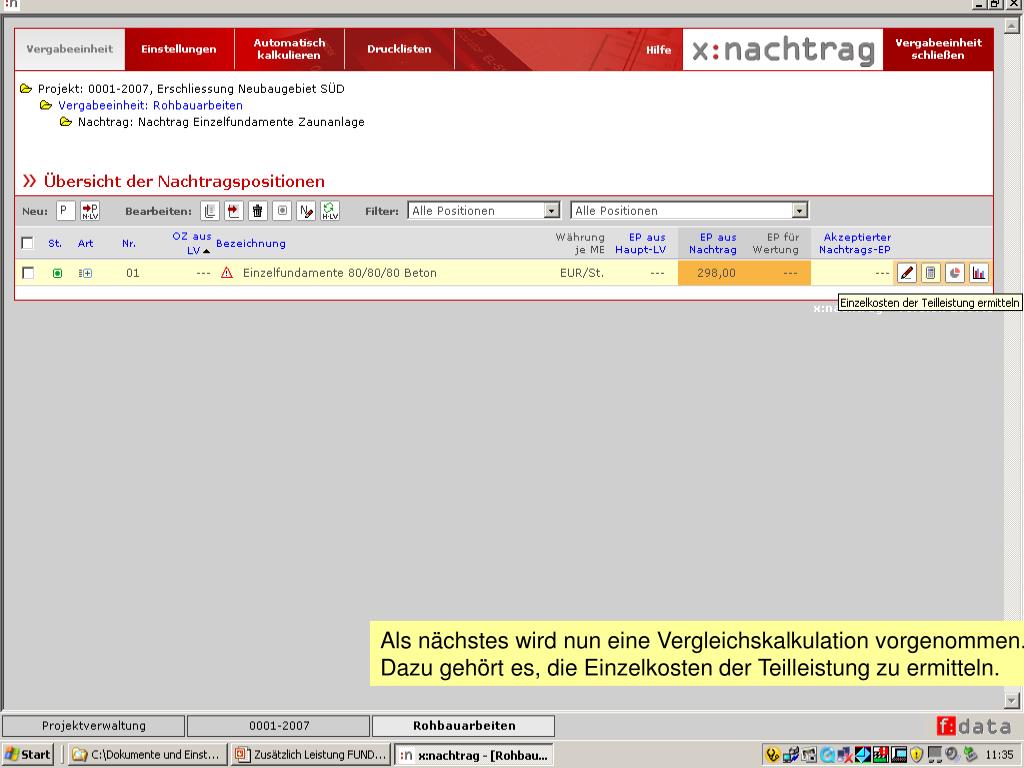Click the EUR/St. cell of position 01
The image size is (1024, 768).
582,273
